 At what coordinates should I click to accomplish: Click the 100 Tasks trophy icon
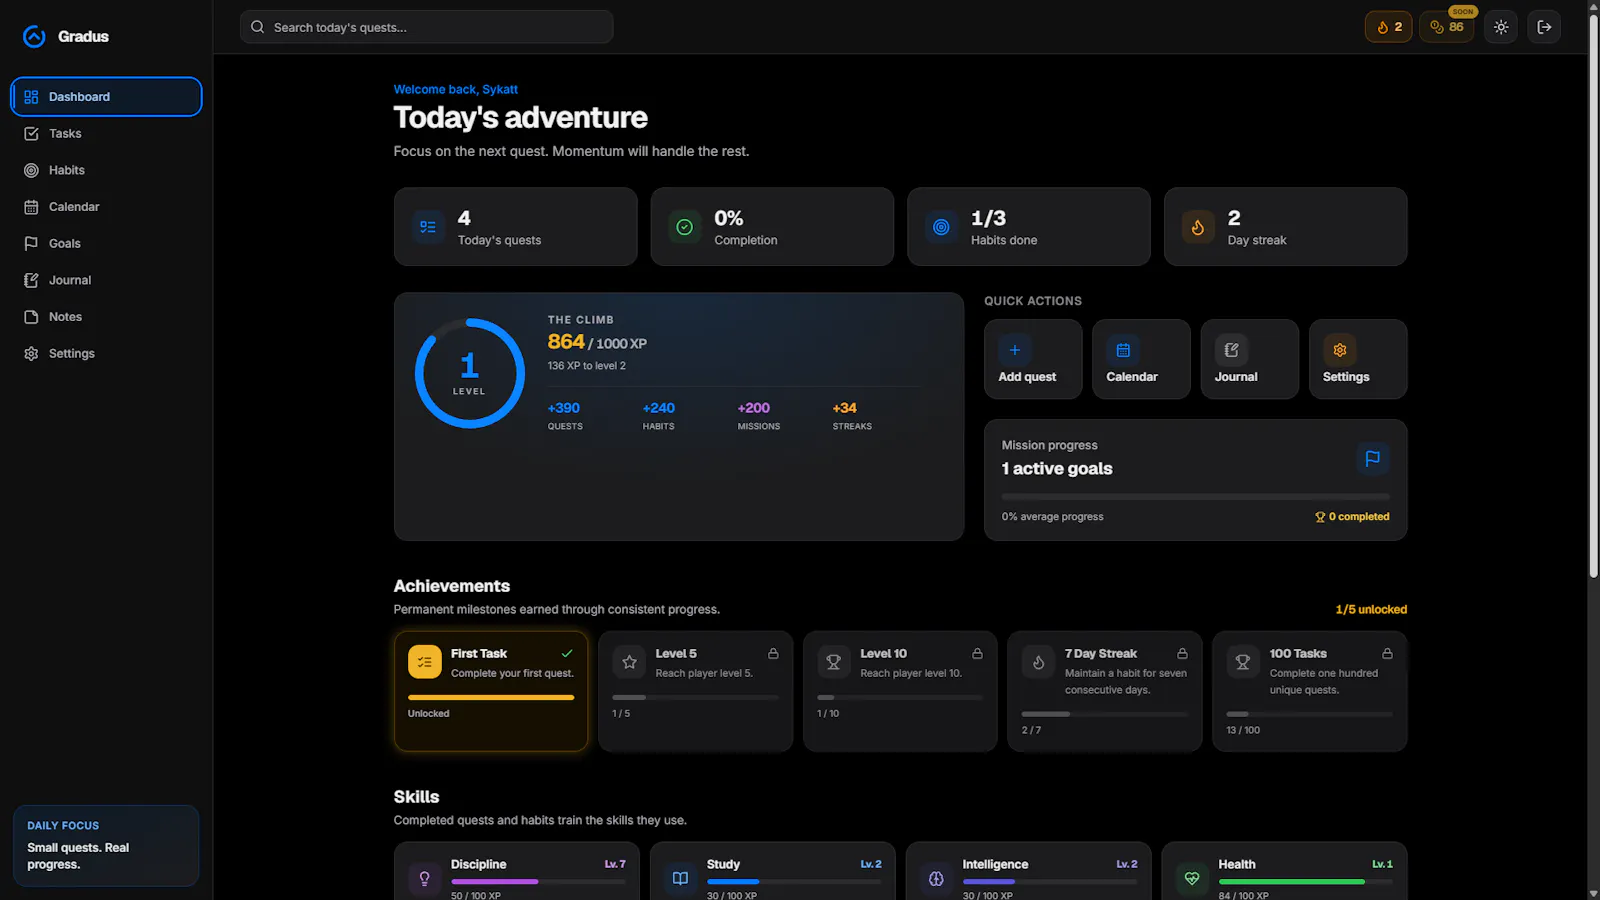(1243, 662)
